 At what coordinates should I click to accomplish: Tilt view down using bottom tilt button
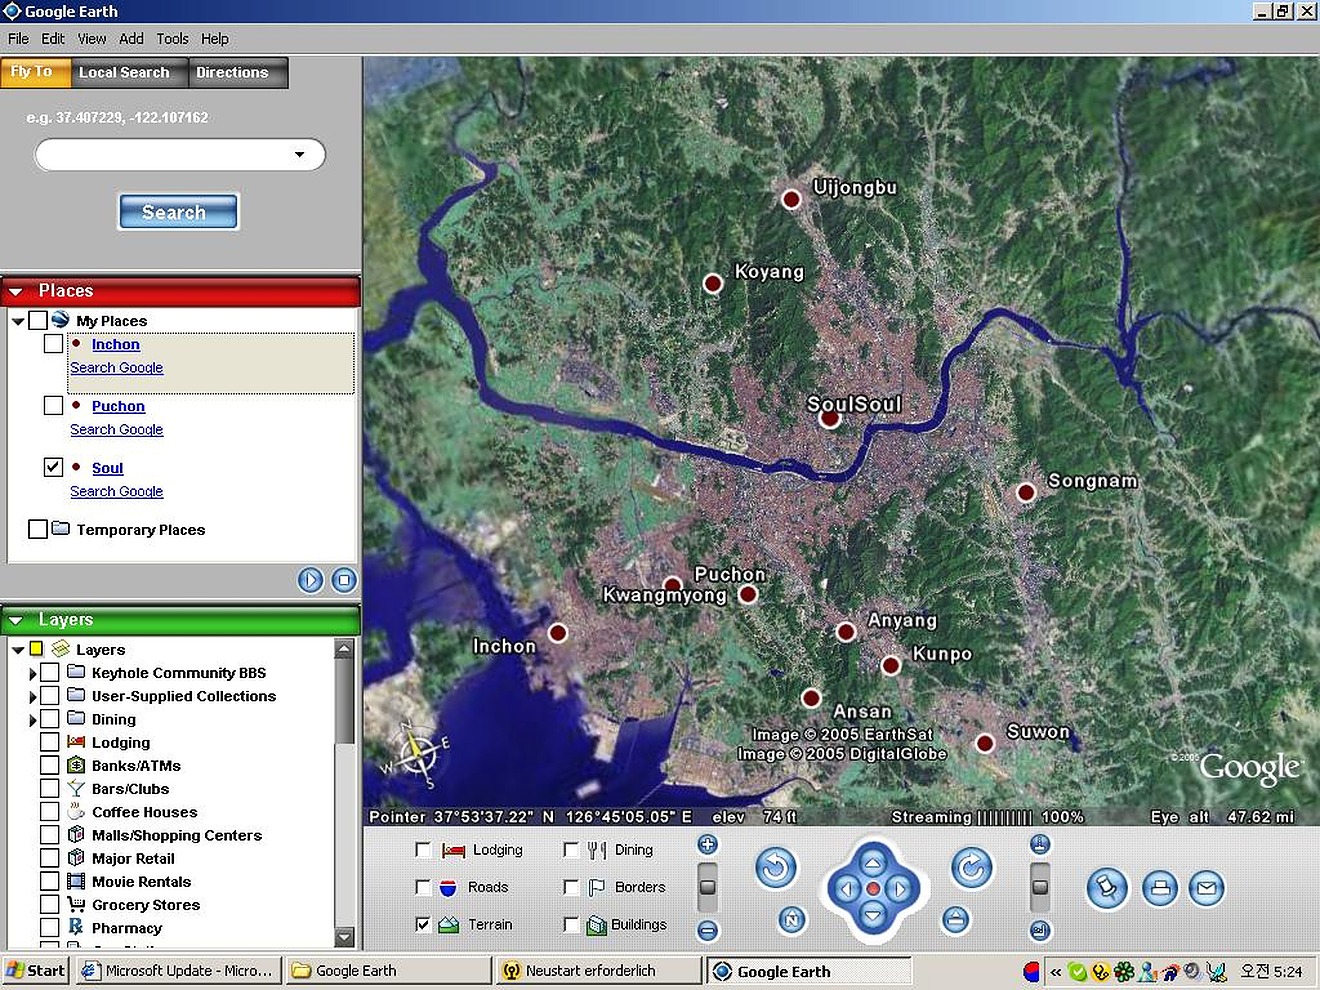[1040, 930]
